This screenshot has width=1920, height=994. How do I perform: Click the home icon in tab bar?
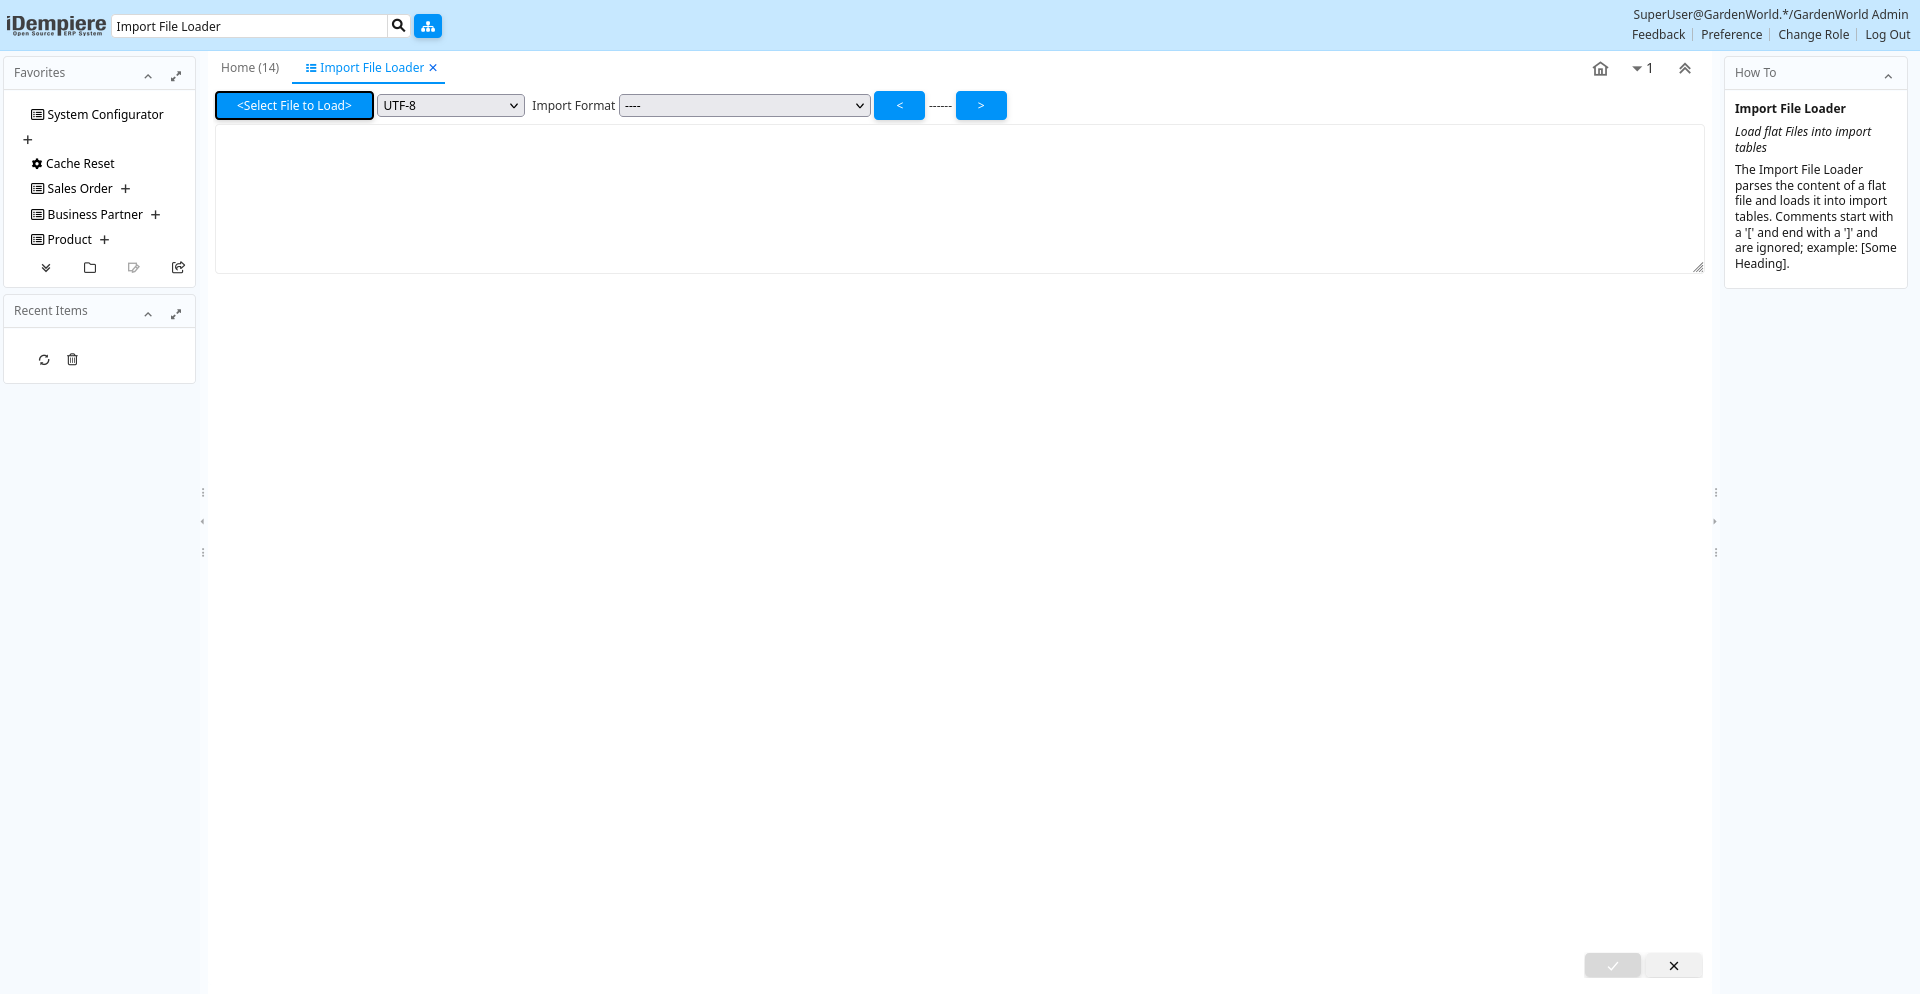point(1600,69)
